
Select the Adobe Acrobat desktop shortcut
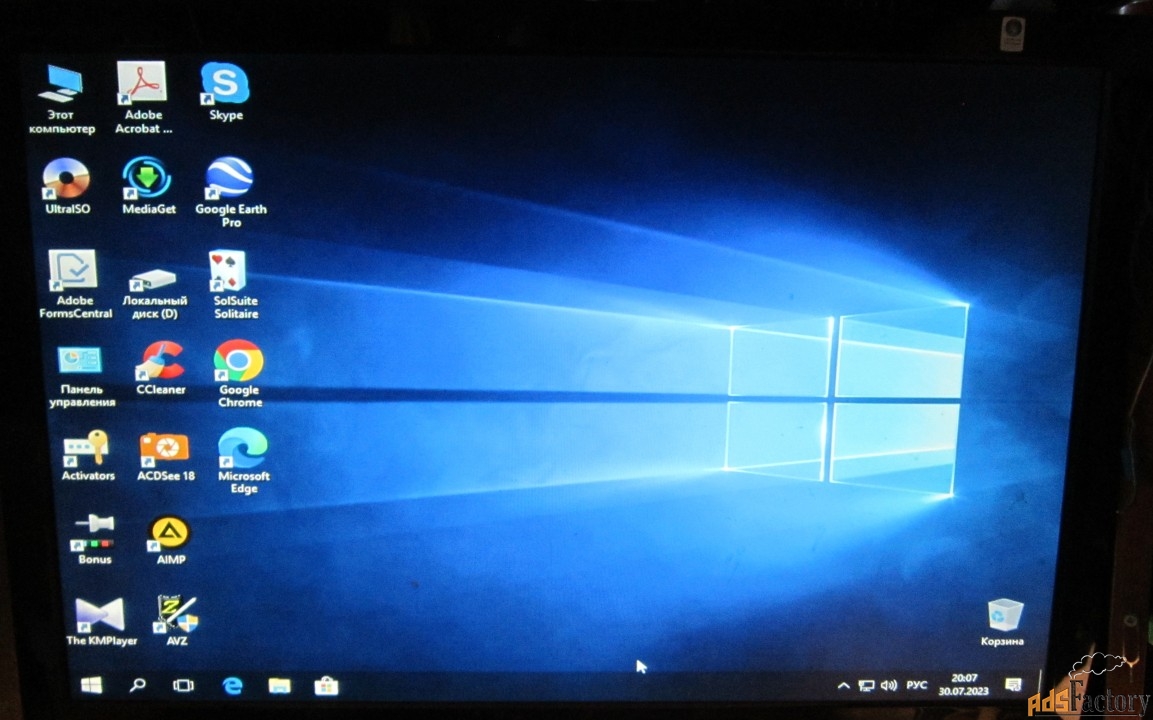143,99
